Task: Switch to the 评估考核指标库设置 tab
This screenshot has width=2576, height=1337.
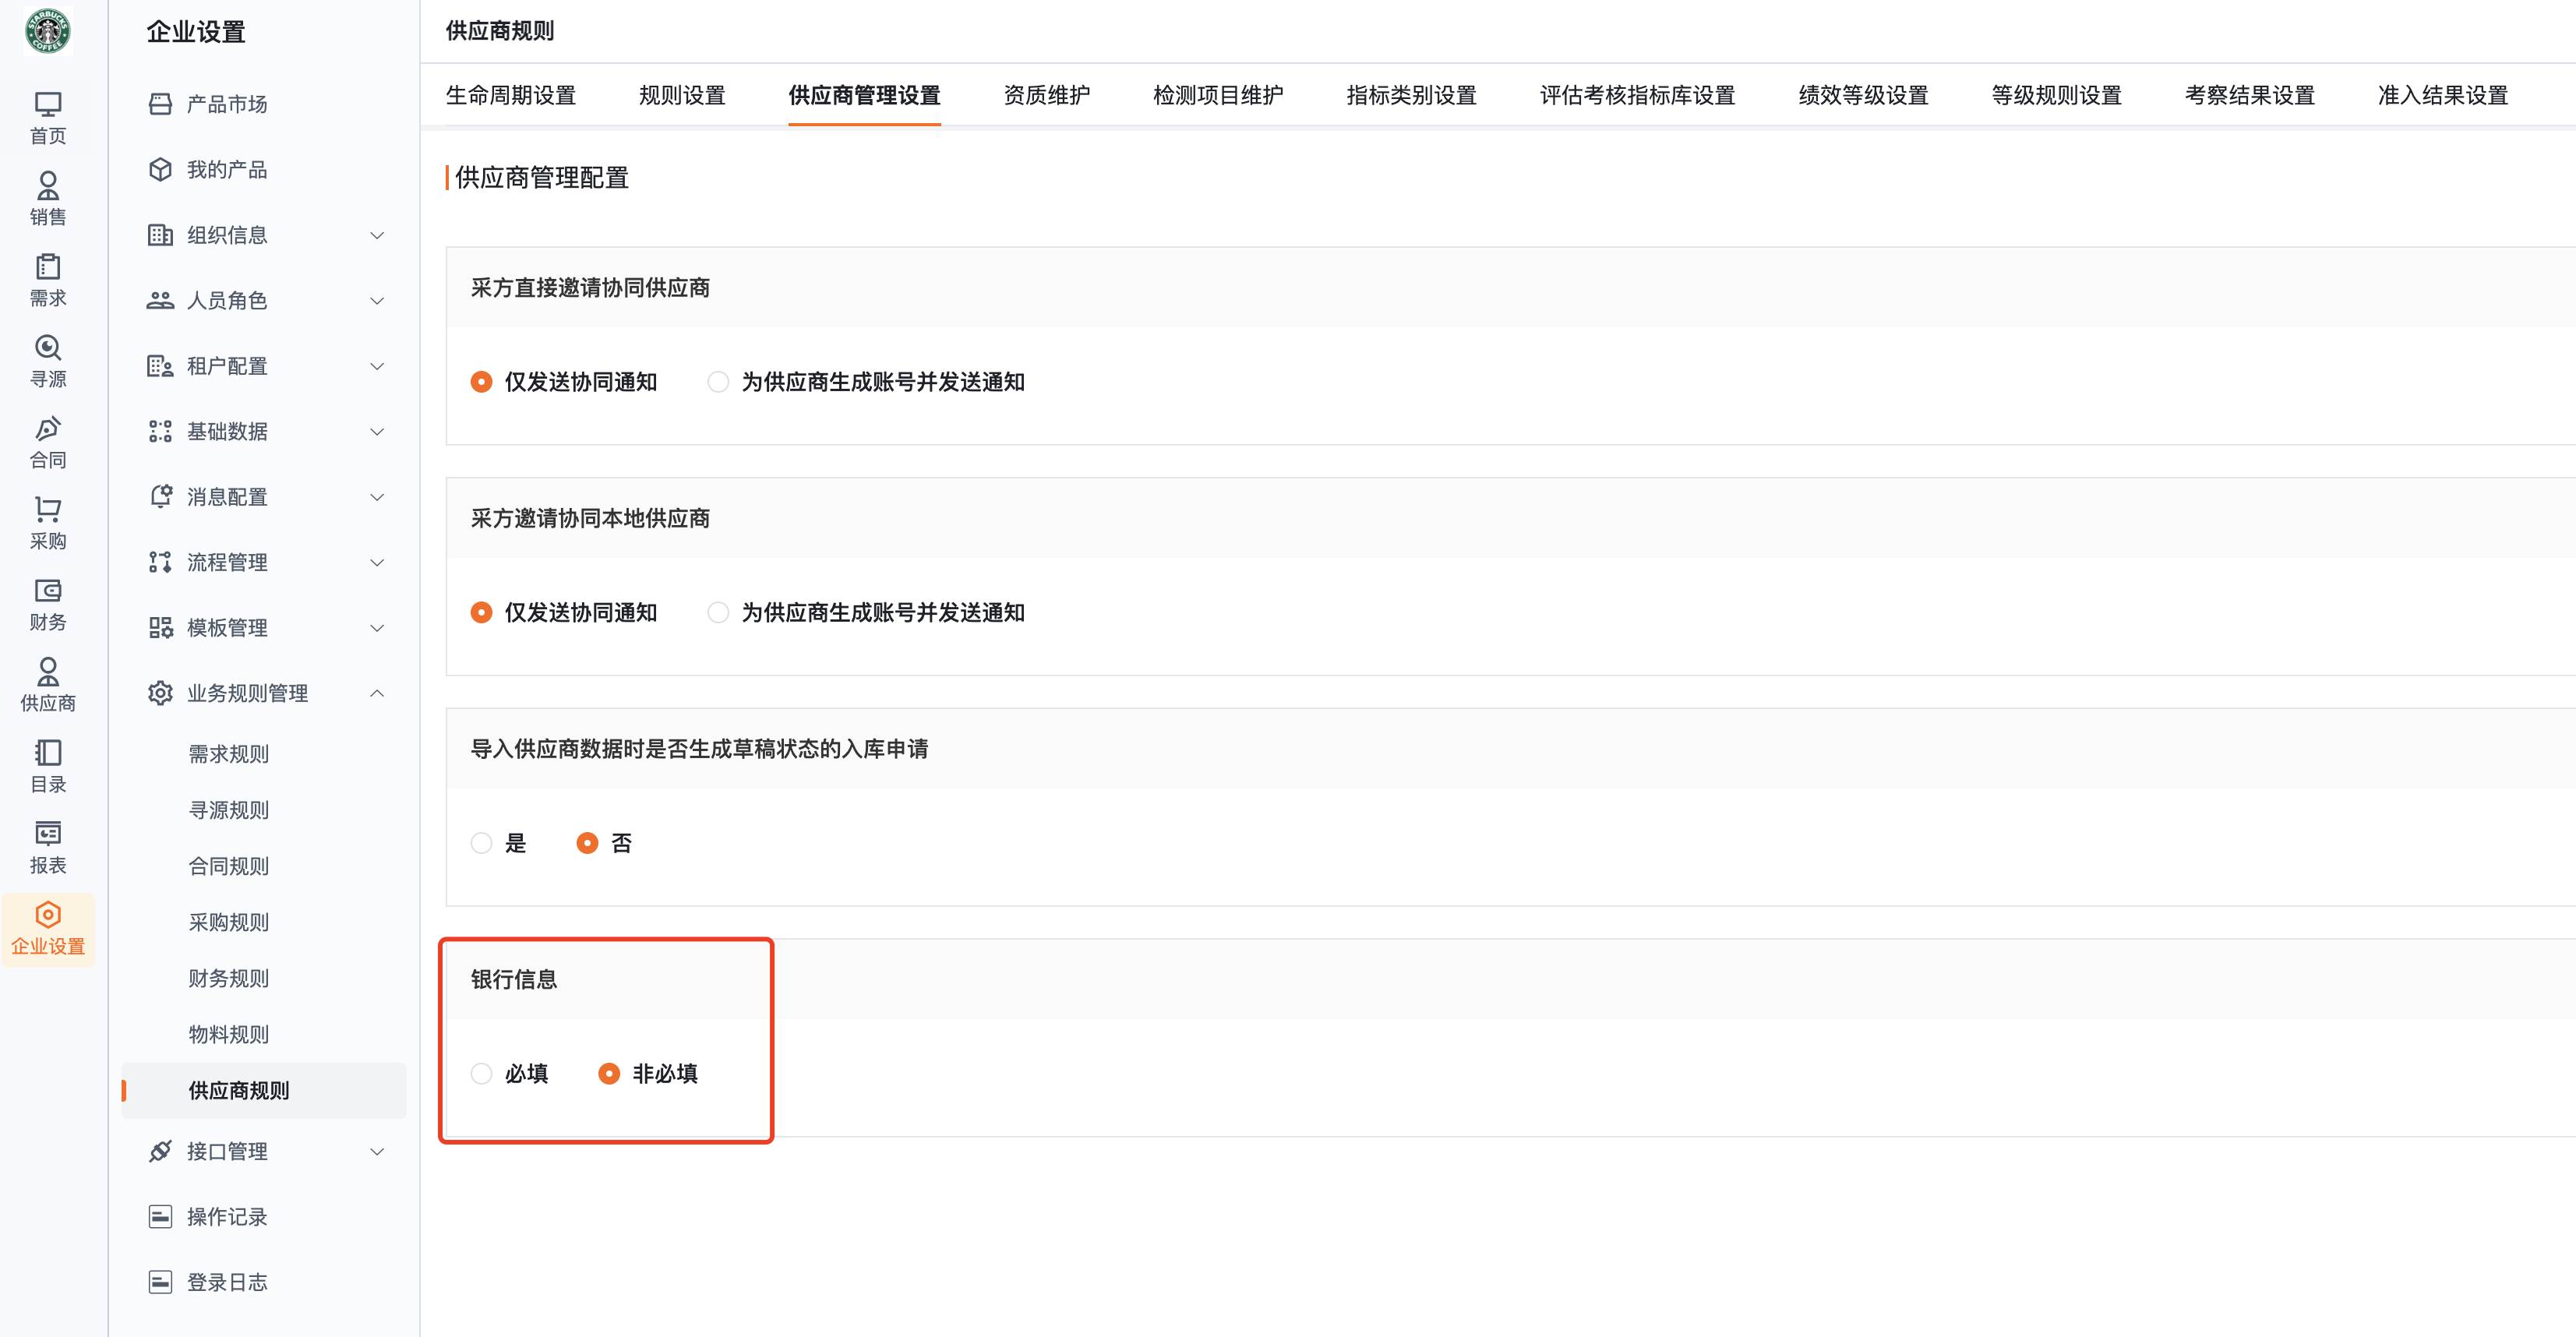Action: coord(1637,95)
